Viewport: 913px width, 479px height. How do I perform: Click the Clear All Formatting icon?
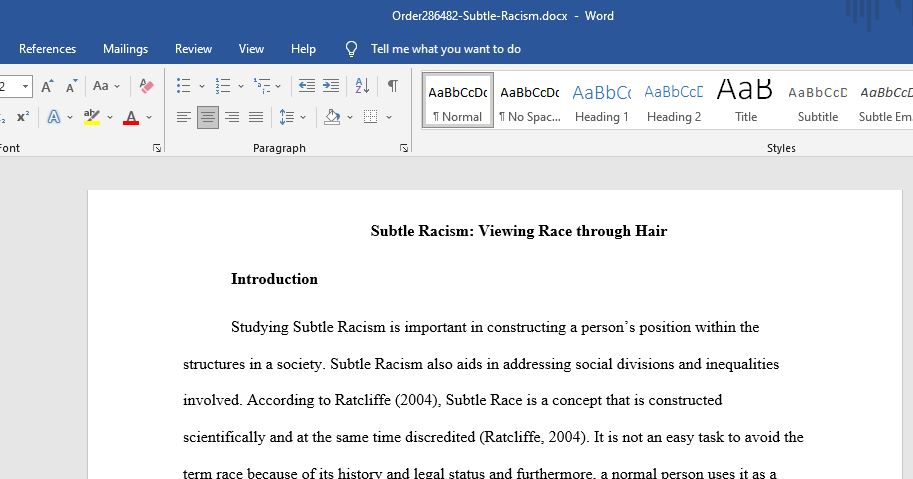click(x=146, y=86)
